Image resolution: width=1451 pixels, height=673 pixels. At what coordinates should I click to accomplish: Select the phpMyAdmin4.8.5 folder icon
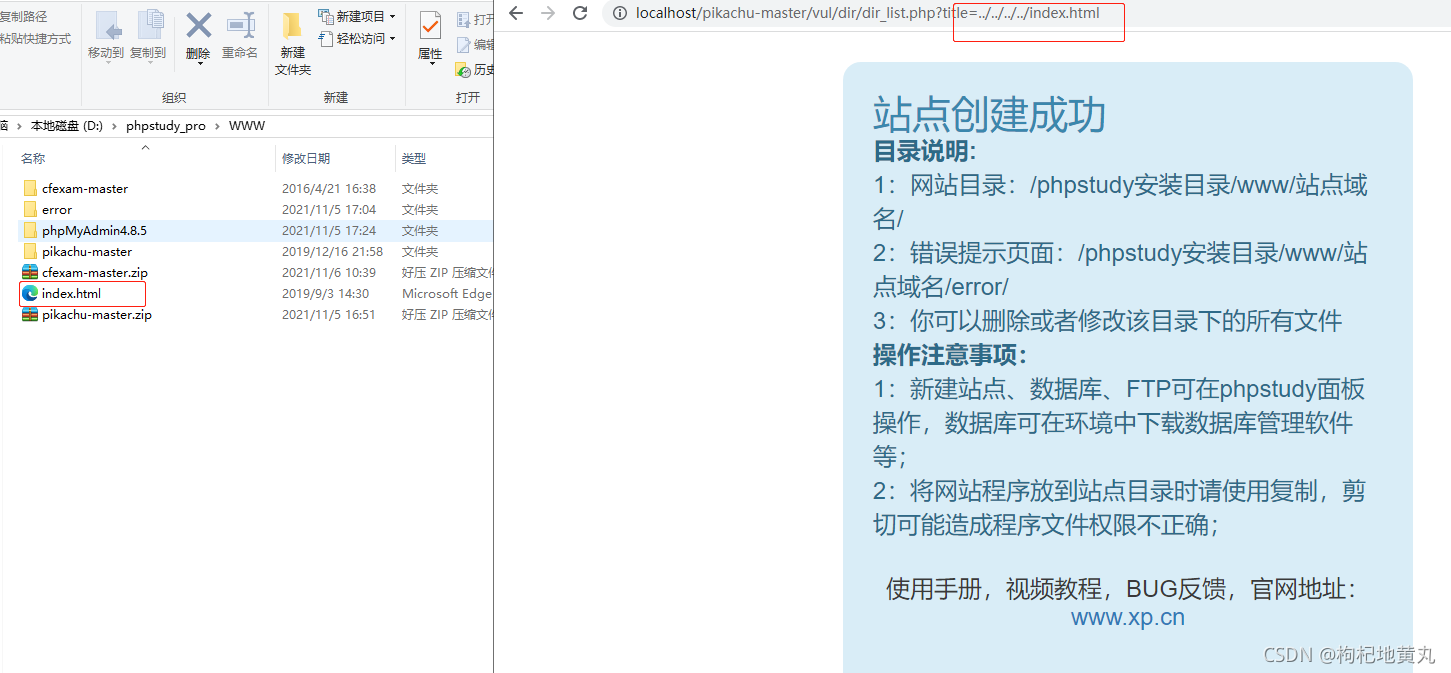(x=30, y=230)
